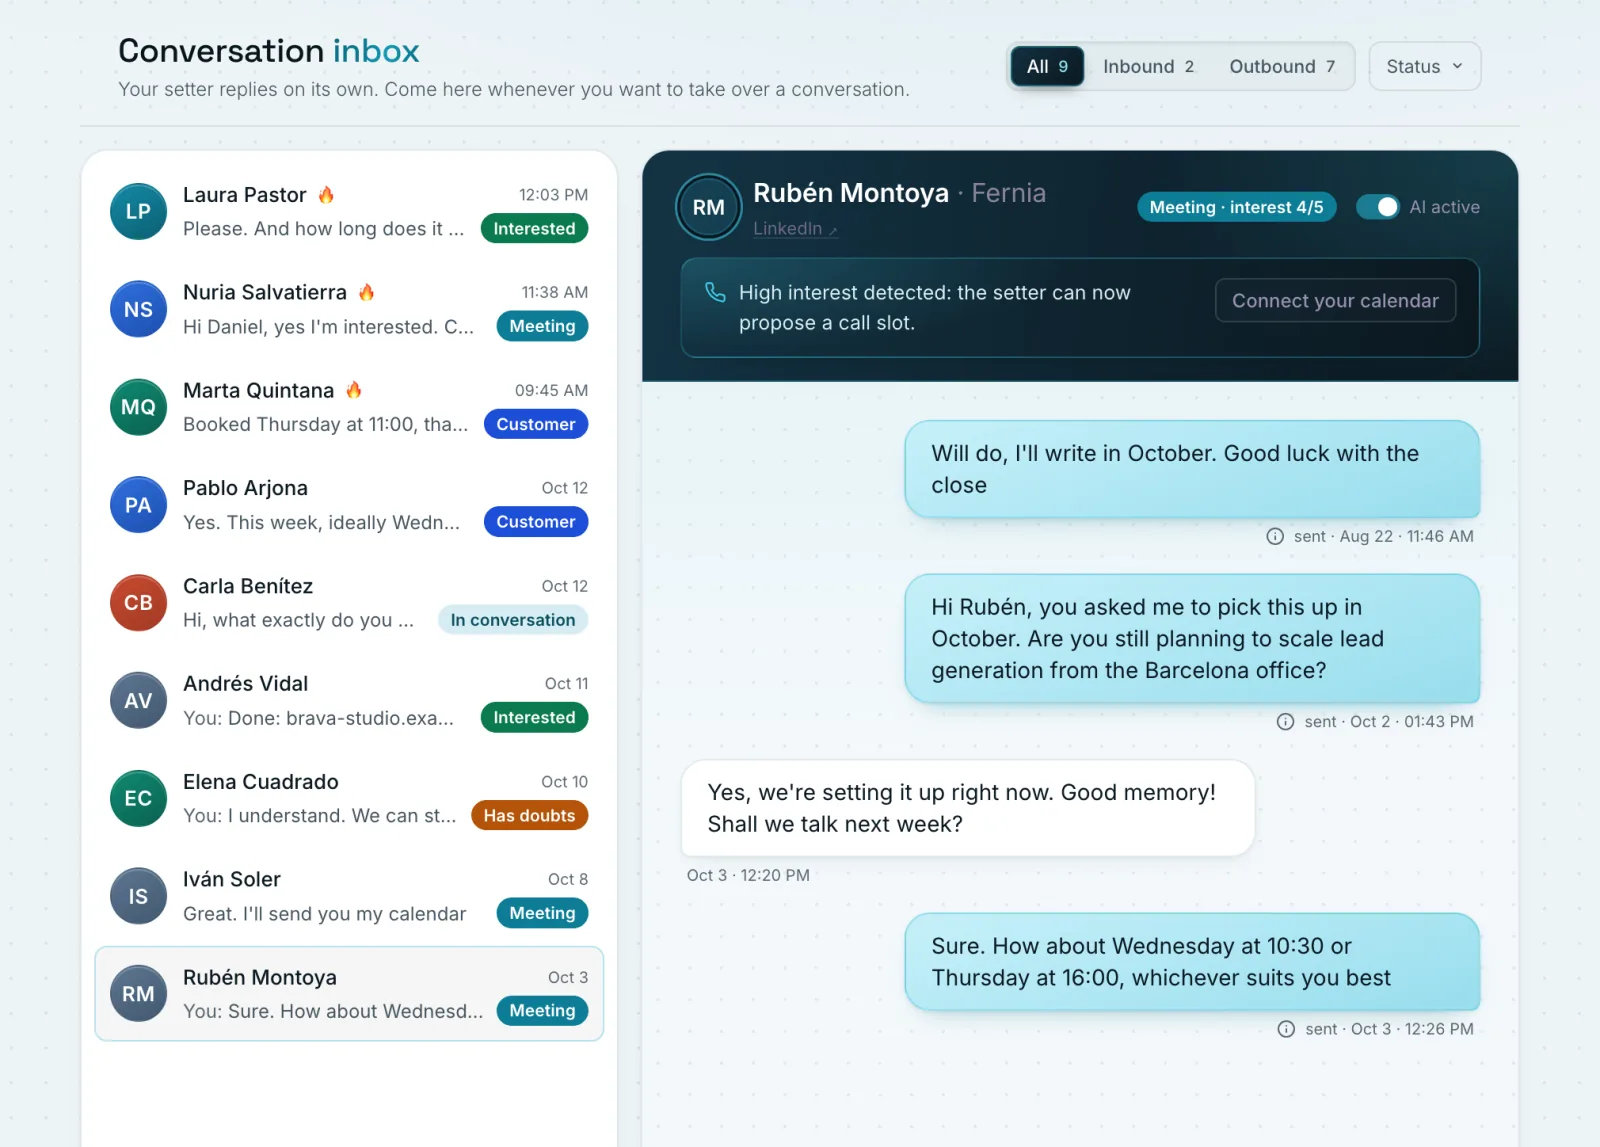Open Nuria Salvatierra's conversation name
This screenshot has height=1147, width=1600.
pyautogui.click(x=264, y=292)
